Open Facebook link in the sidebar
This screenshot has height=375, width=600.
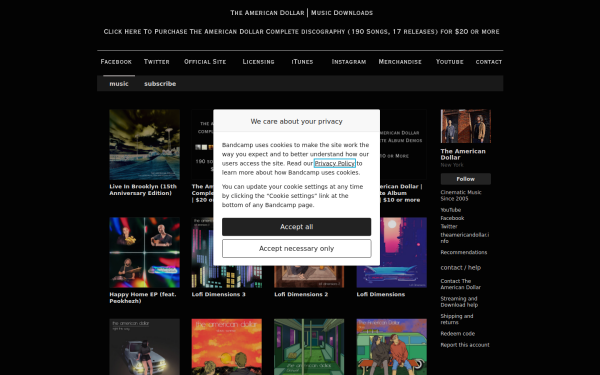[x=452, y=218]
